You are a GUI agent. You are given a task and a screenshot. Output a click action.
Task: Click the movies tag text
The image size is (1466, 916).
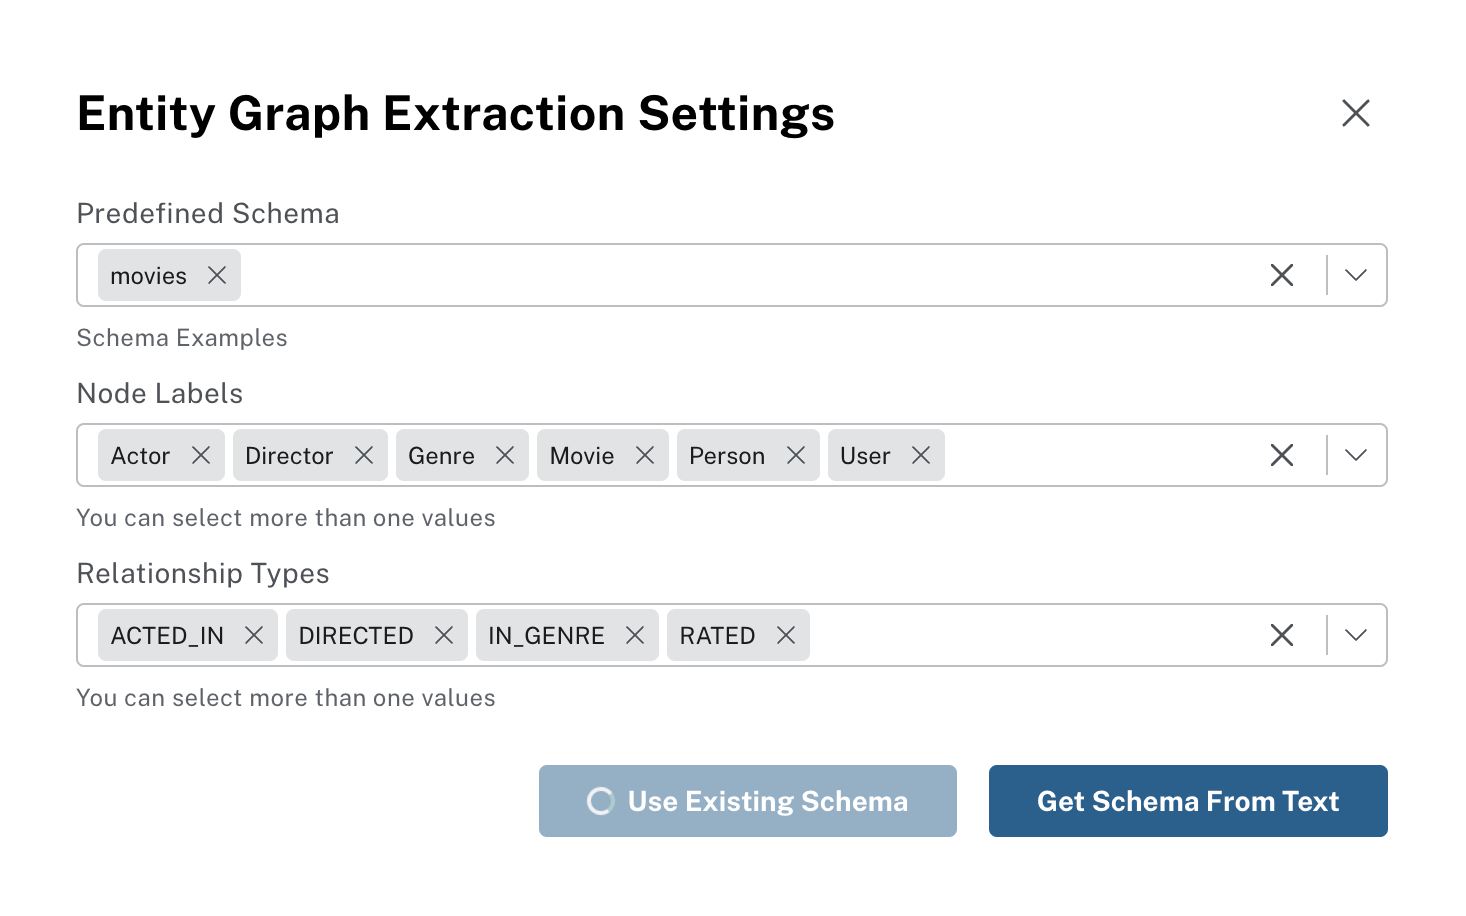point(149,276)
